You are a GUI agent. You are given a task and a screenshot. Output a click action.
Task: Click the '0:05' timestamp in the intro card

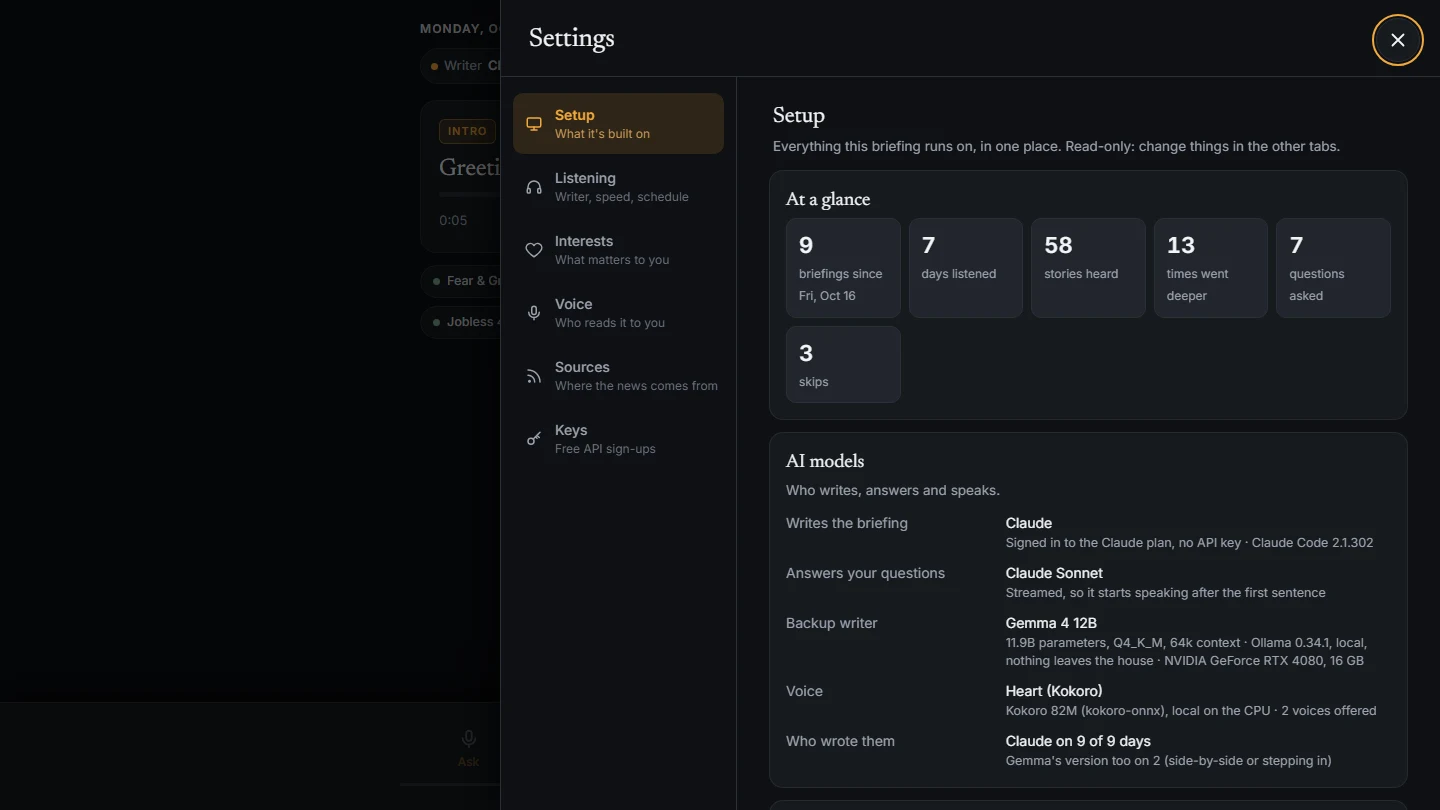tap(453, 220)
